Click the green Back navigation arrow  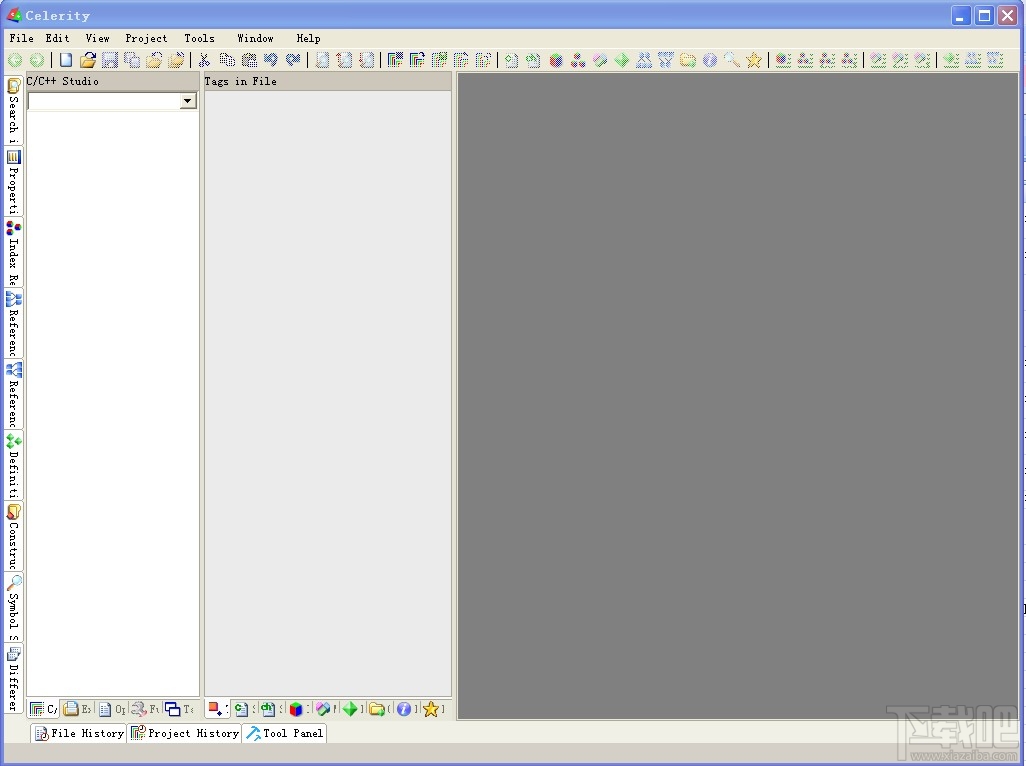(x=14, y=61)
